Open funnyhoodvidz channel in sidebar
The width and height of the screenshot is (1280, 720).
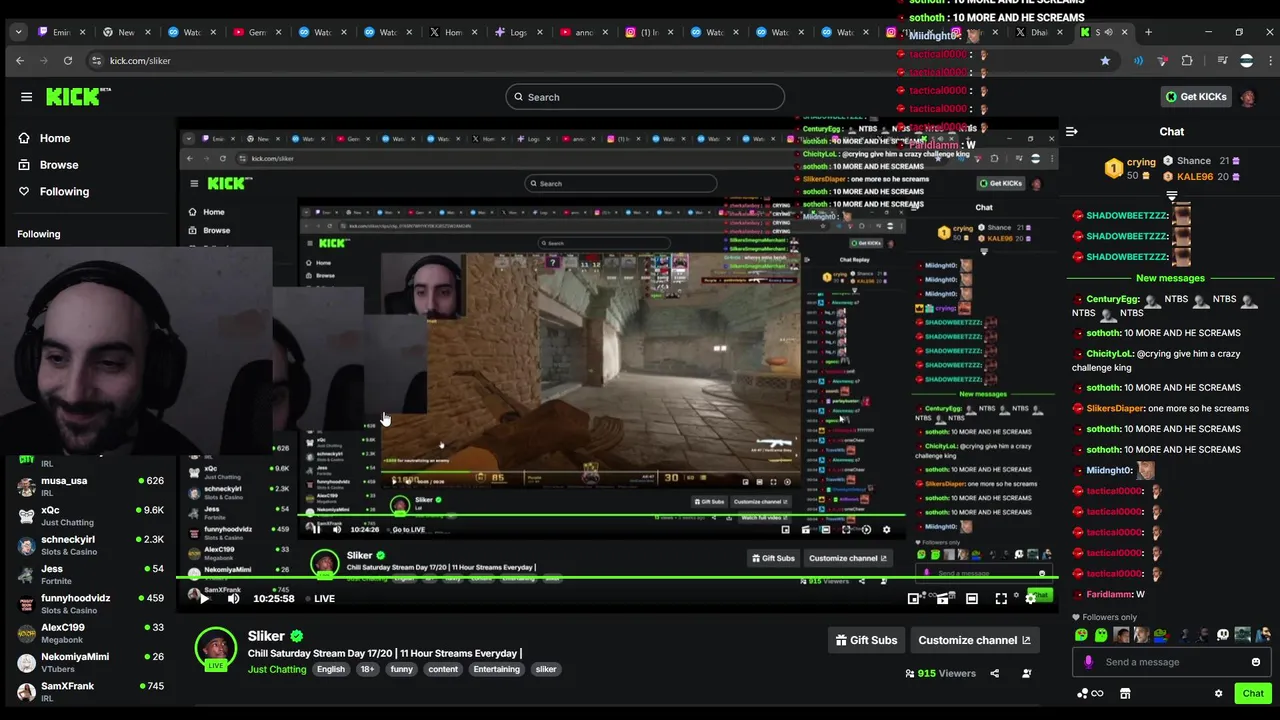pyautogui.click(x=90, y=604)
